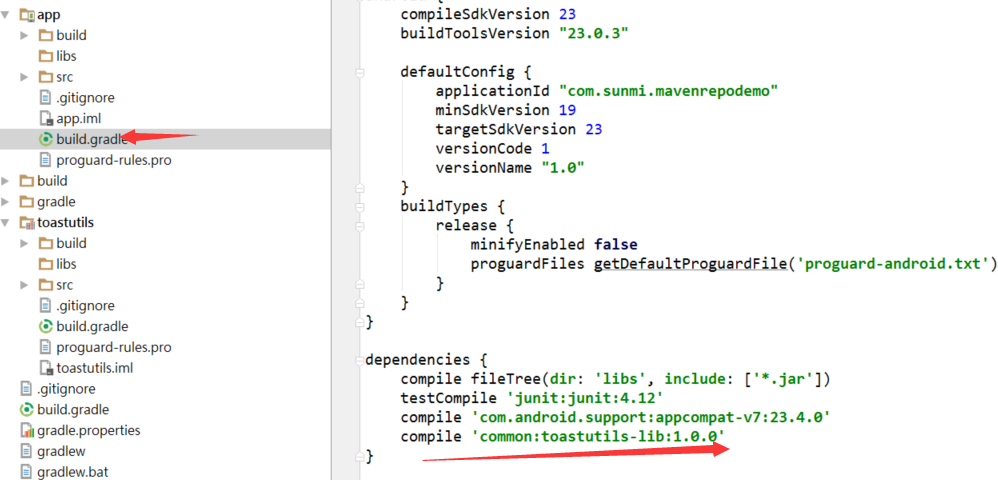Click the buildToolsVersion "23.0.3" string
The height and width of the screenshot is (480, 998).
click(594, 33)
